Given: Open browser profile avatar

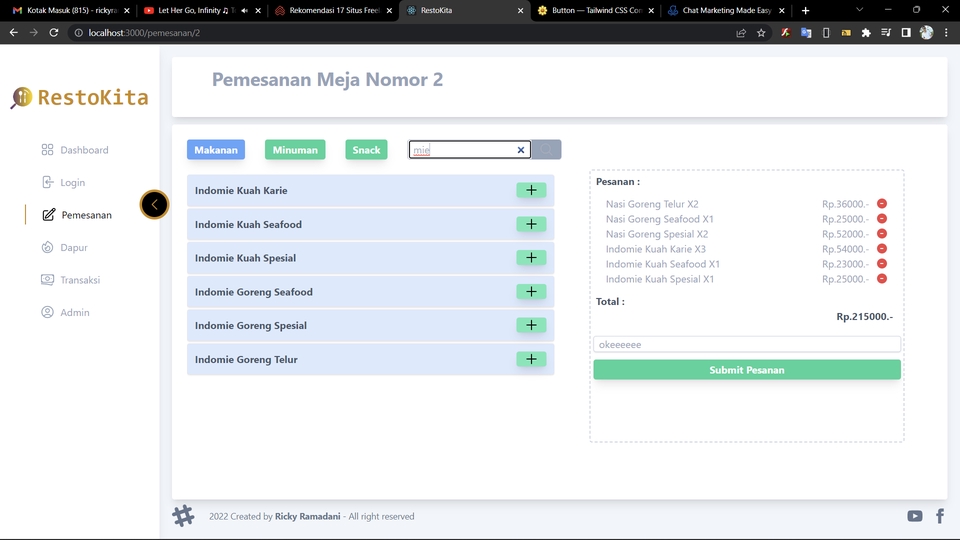Looking at the screenshot, I should pyautogui.click(x=926, y=33).
